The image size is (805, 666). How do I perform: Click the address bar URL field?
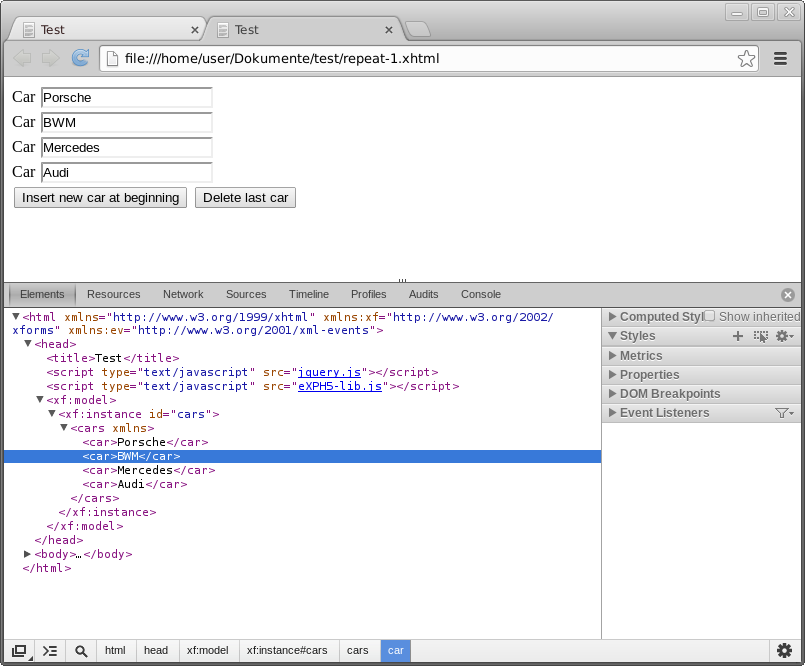tap(429, 59)
